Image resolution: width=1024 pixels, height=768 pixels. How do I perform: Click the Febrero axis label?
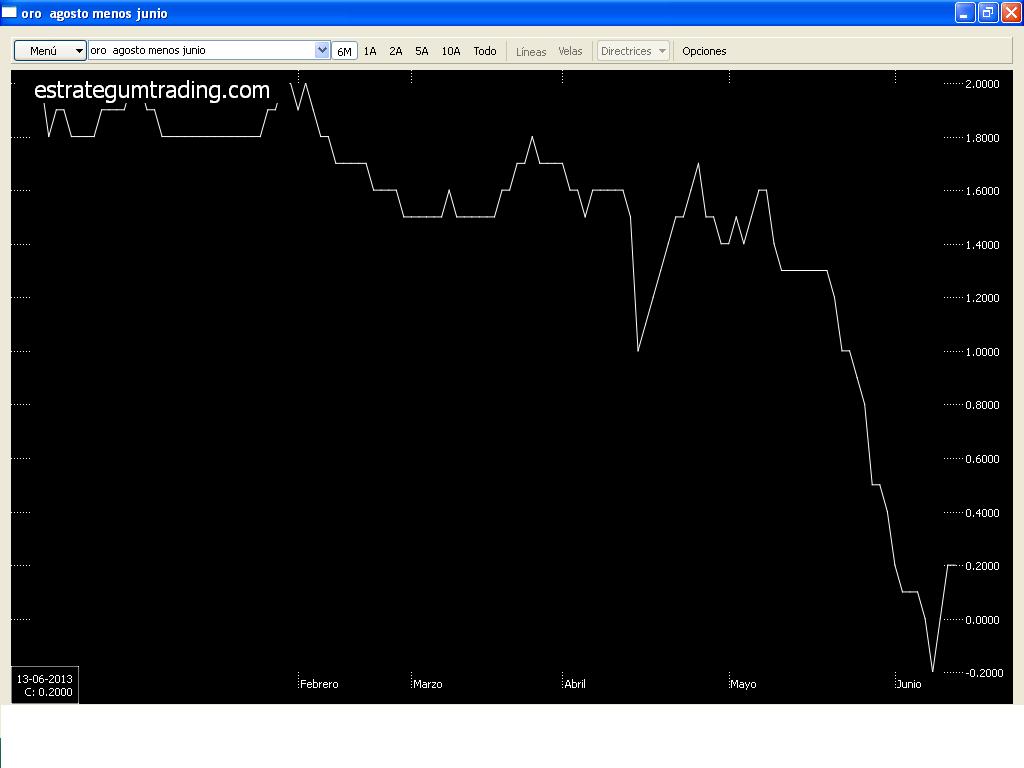319,684
